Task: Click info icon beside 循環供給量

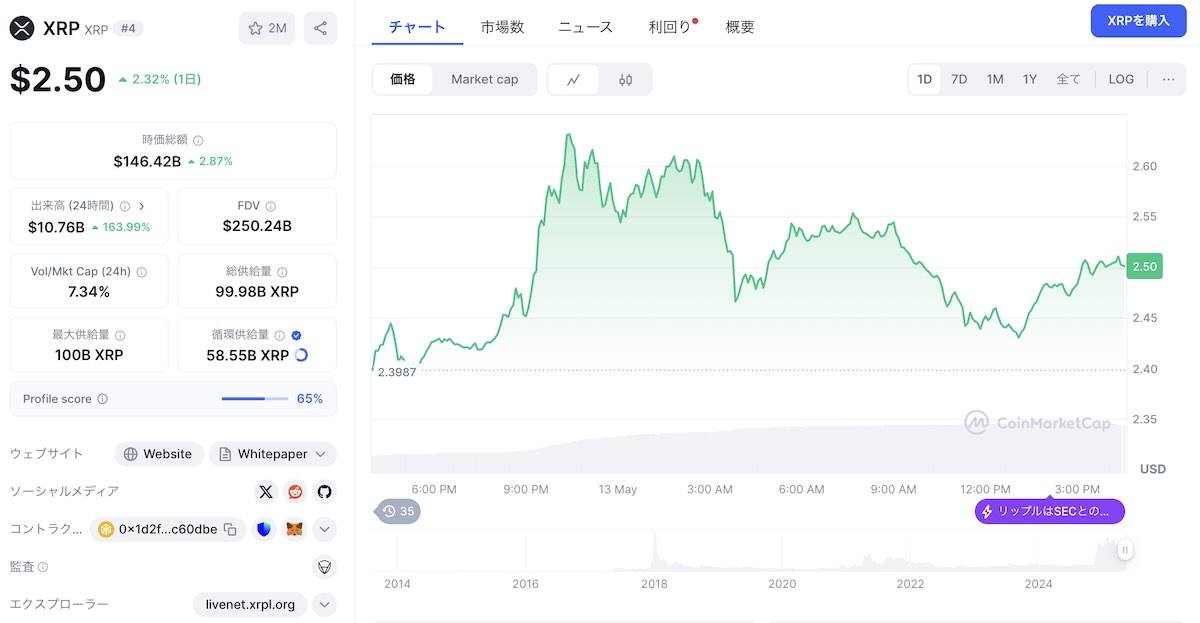Action: coord(279,336)
